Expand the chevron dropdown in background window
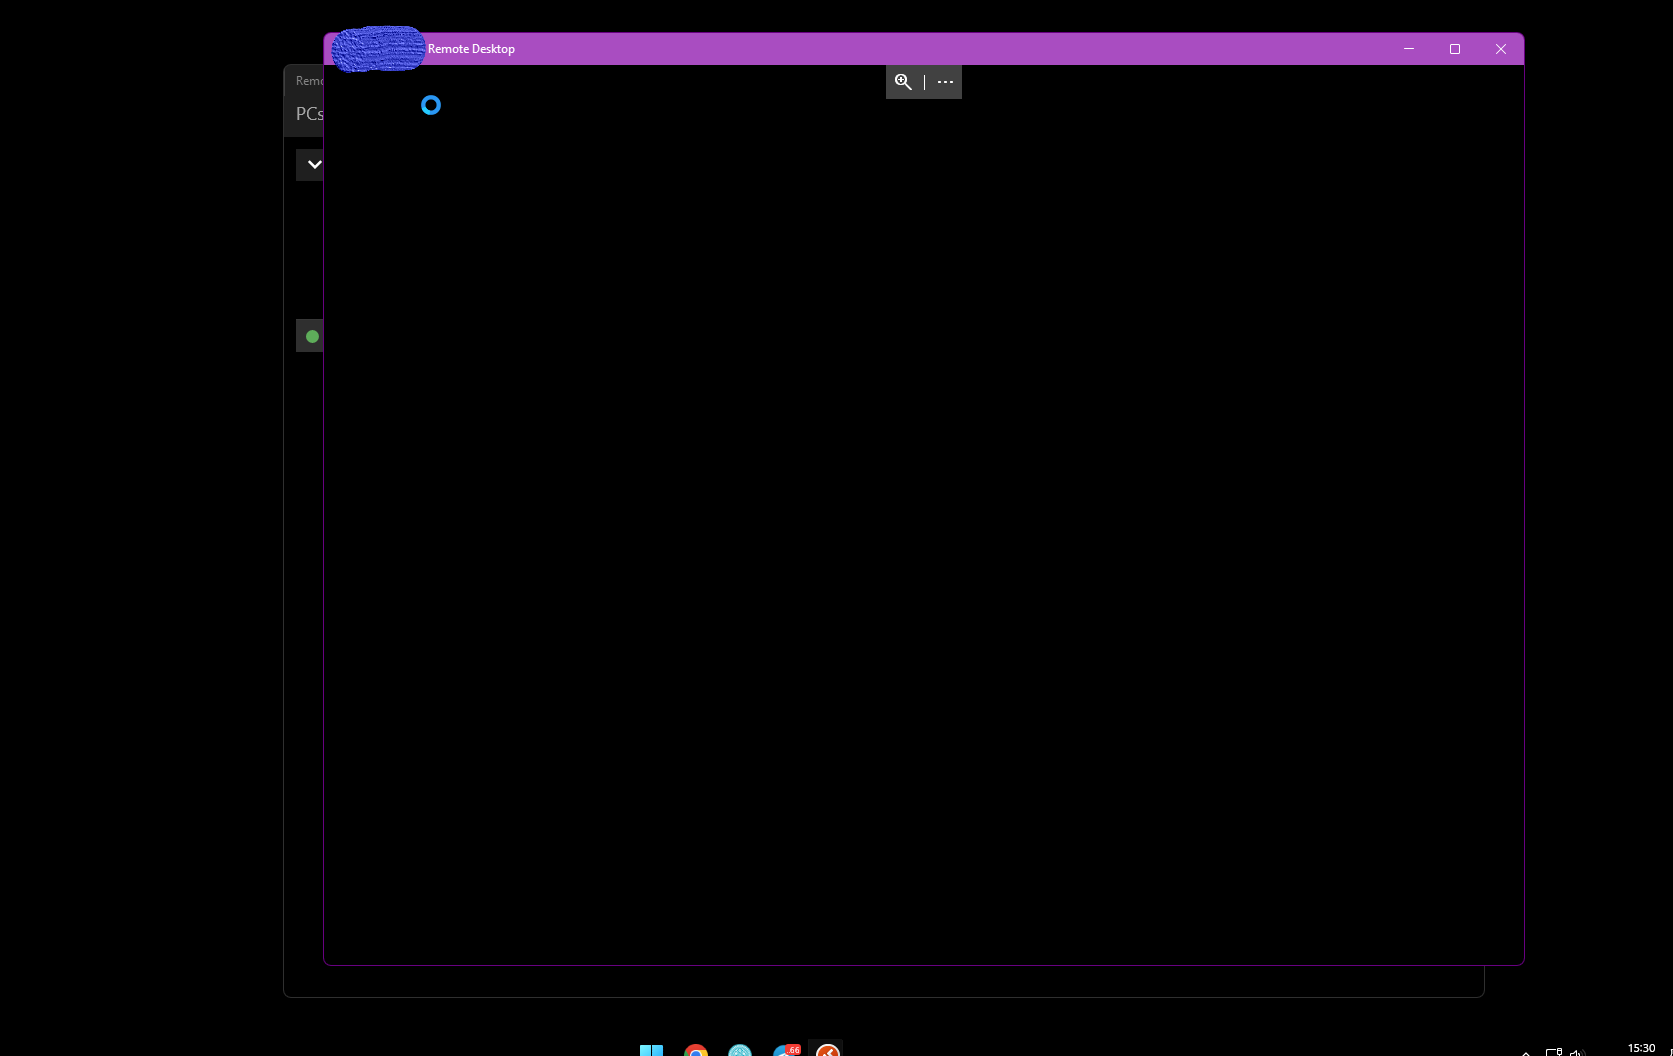This screenshot has width=1673, height=1056. pyautogui.click(x=313, y=164)
